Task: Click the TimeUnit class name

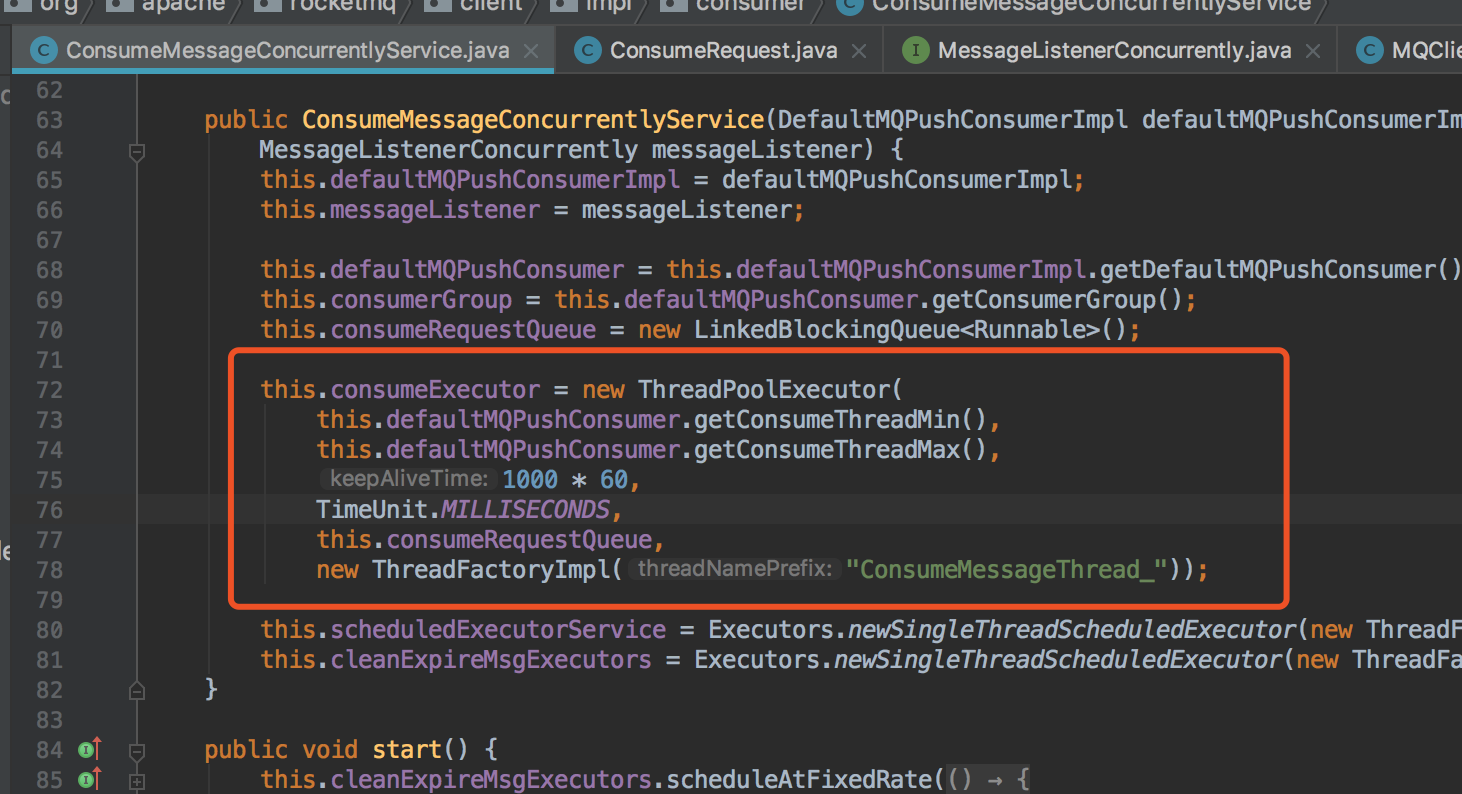Action: (372, 510)
